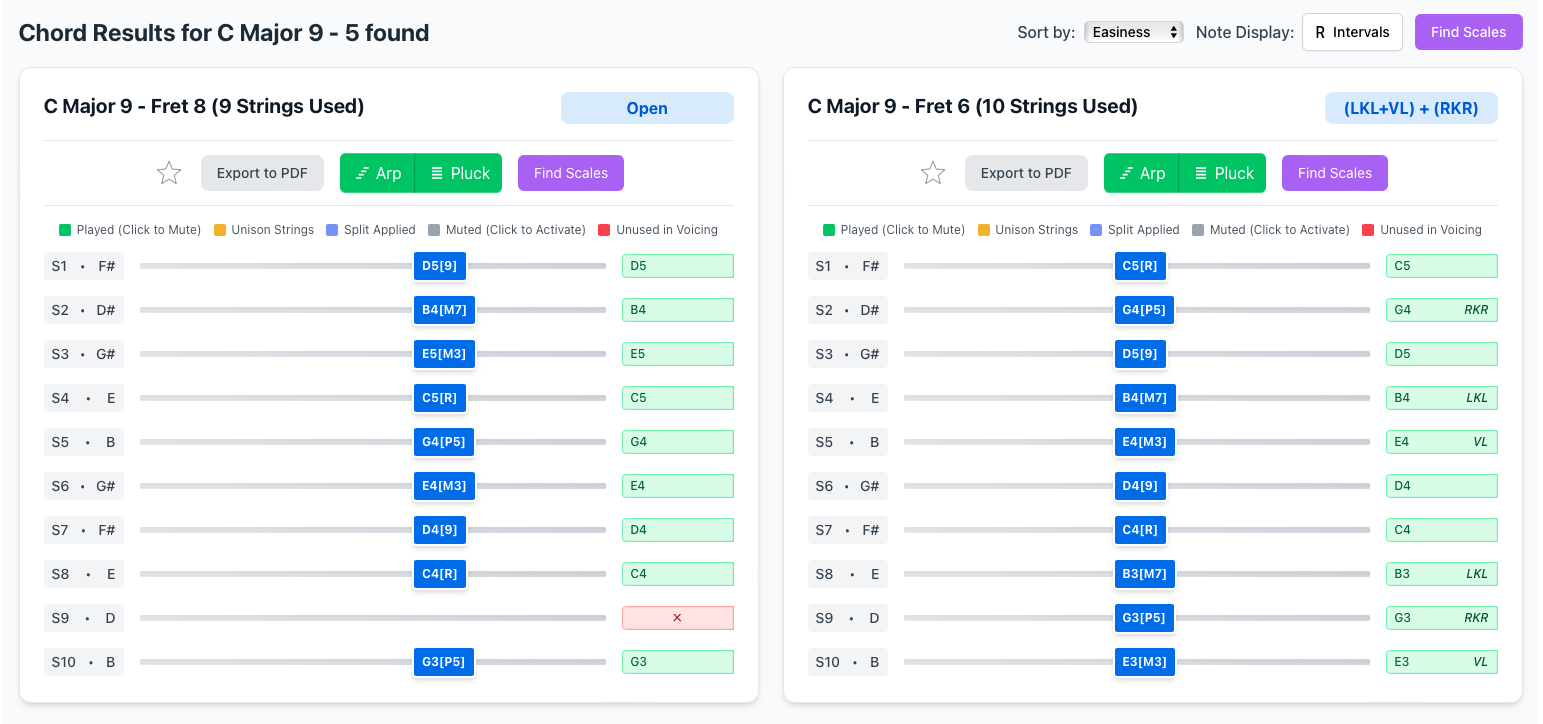Mute the G3 string S10 in Fret 8 card

(677, 662)
